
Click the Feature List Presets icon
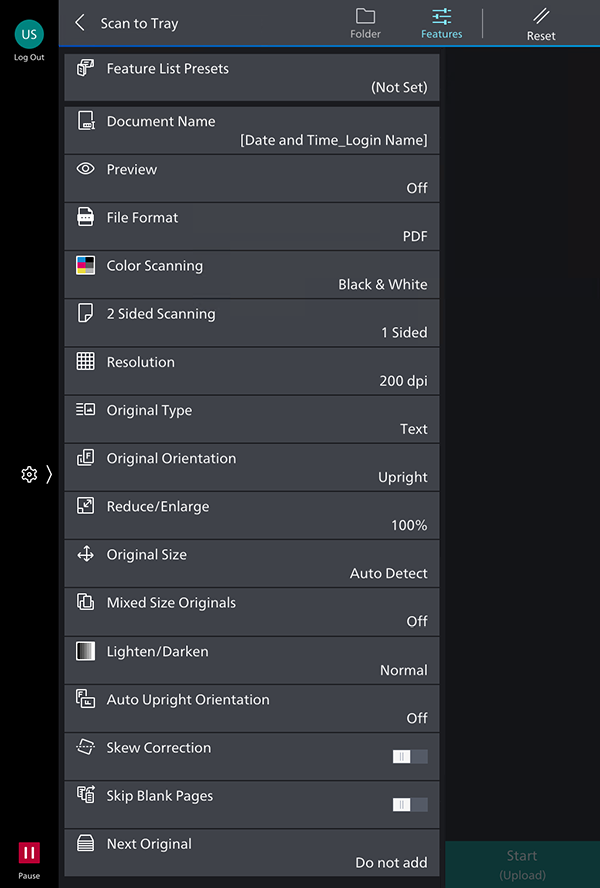click(x=86, y=68)
